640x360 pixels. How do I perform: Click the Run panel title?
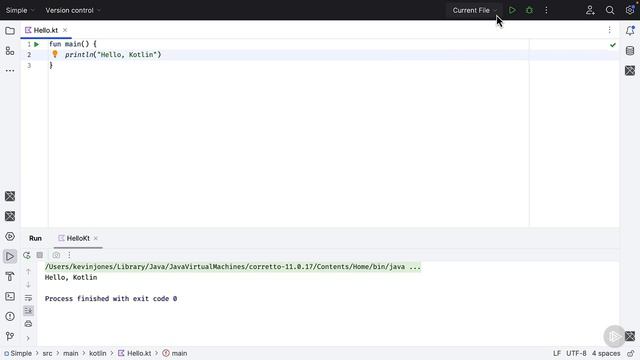[x=36, y=238]
